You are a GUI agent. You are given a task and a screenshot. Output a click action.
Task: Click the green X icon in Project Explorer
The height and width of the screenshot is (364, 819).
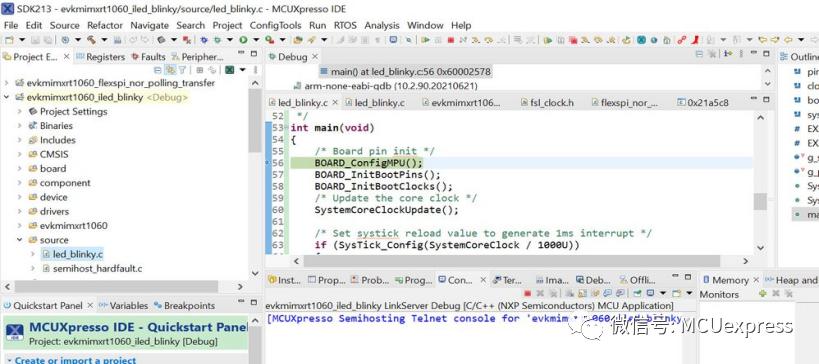[229, 70]
